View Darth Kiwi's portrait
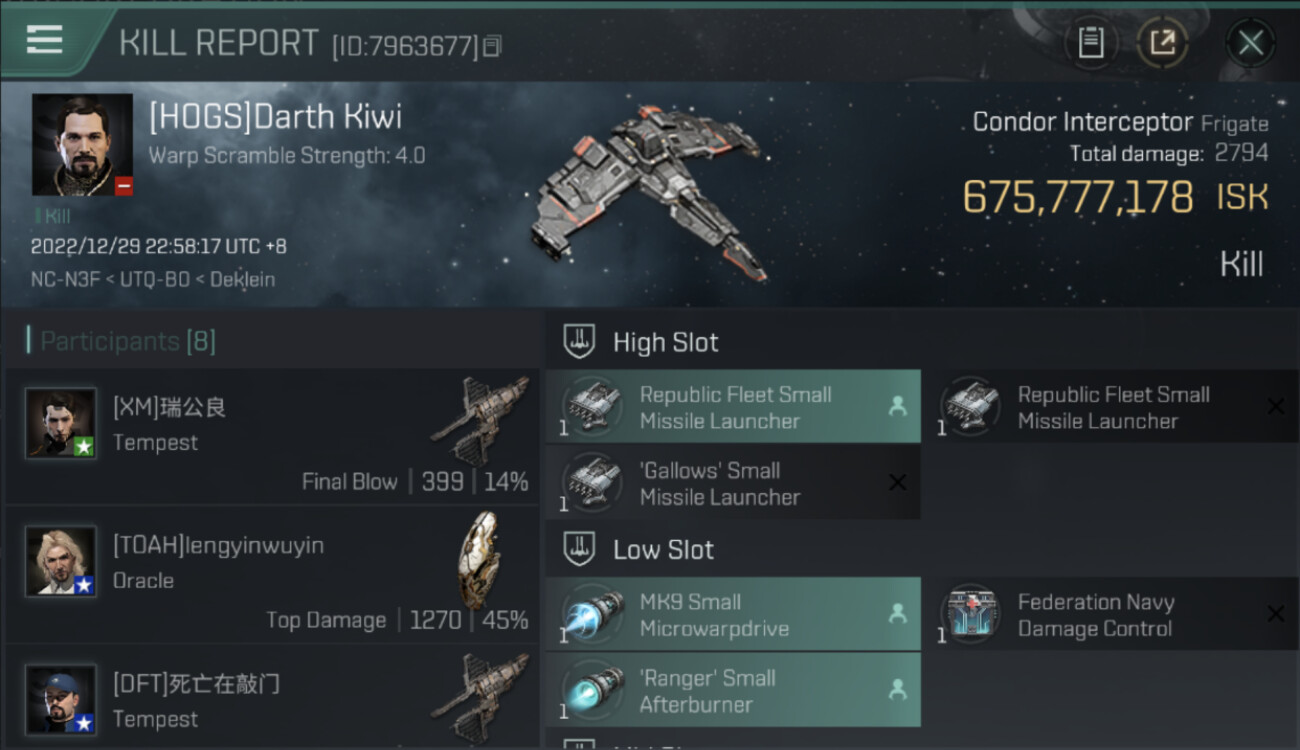This screenshot has width=1300, height=750. click(82, 145)
